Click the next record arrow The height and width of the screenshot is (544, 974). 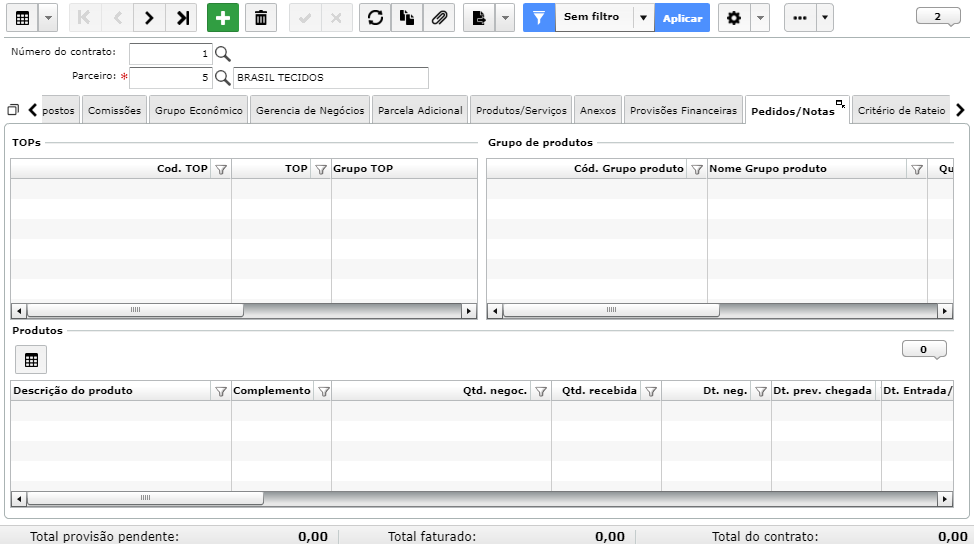coord(149,18)
